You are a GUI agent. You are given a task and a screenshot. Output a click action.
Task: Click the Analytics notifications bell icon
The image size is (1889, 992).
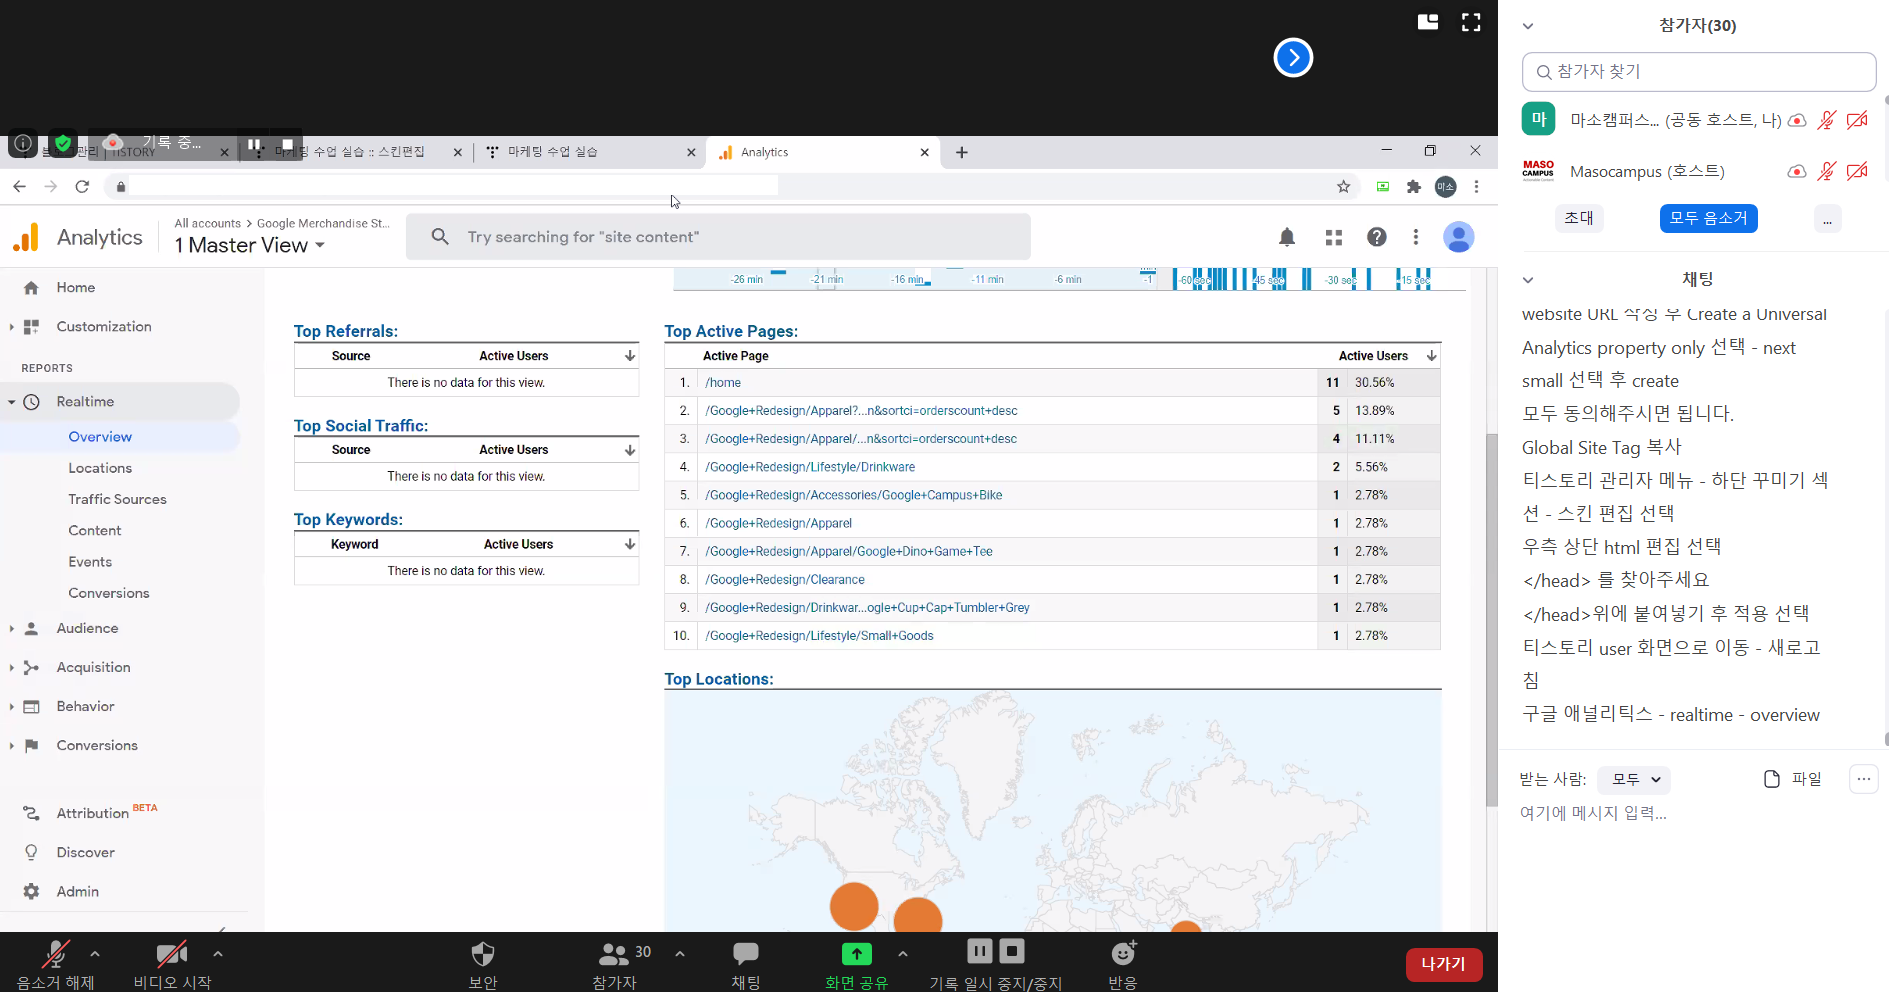[x=1287, y=237]
